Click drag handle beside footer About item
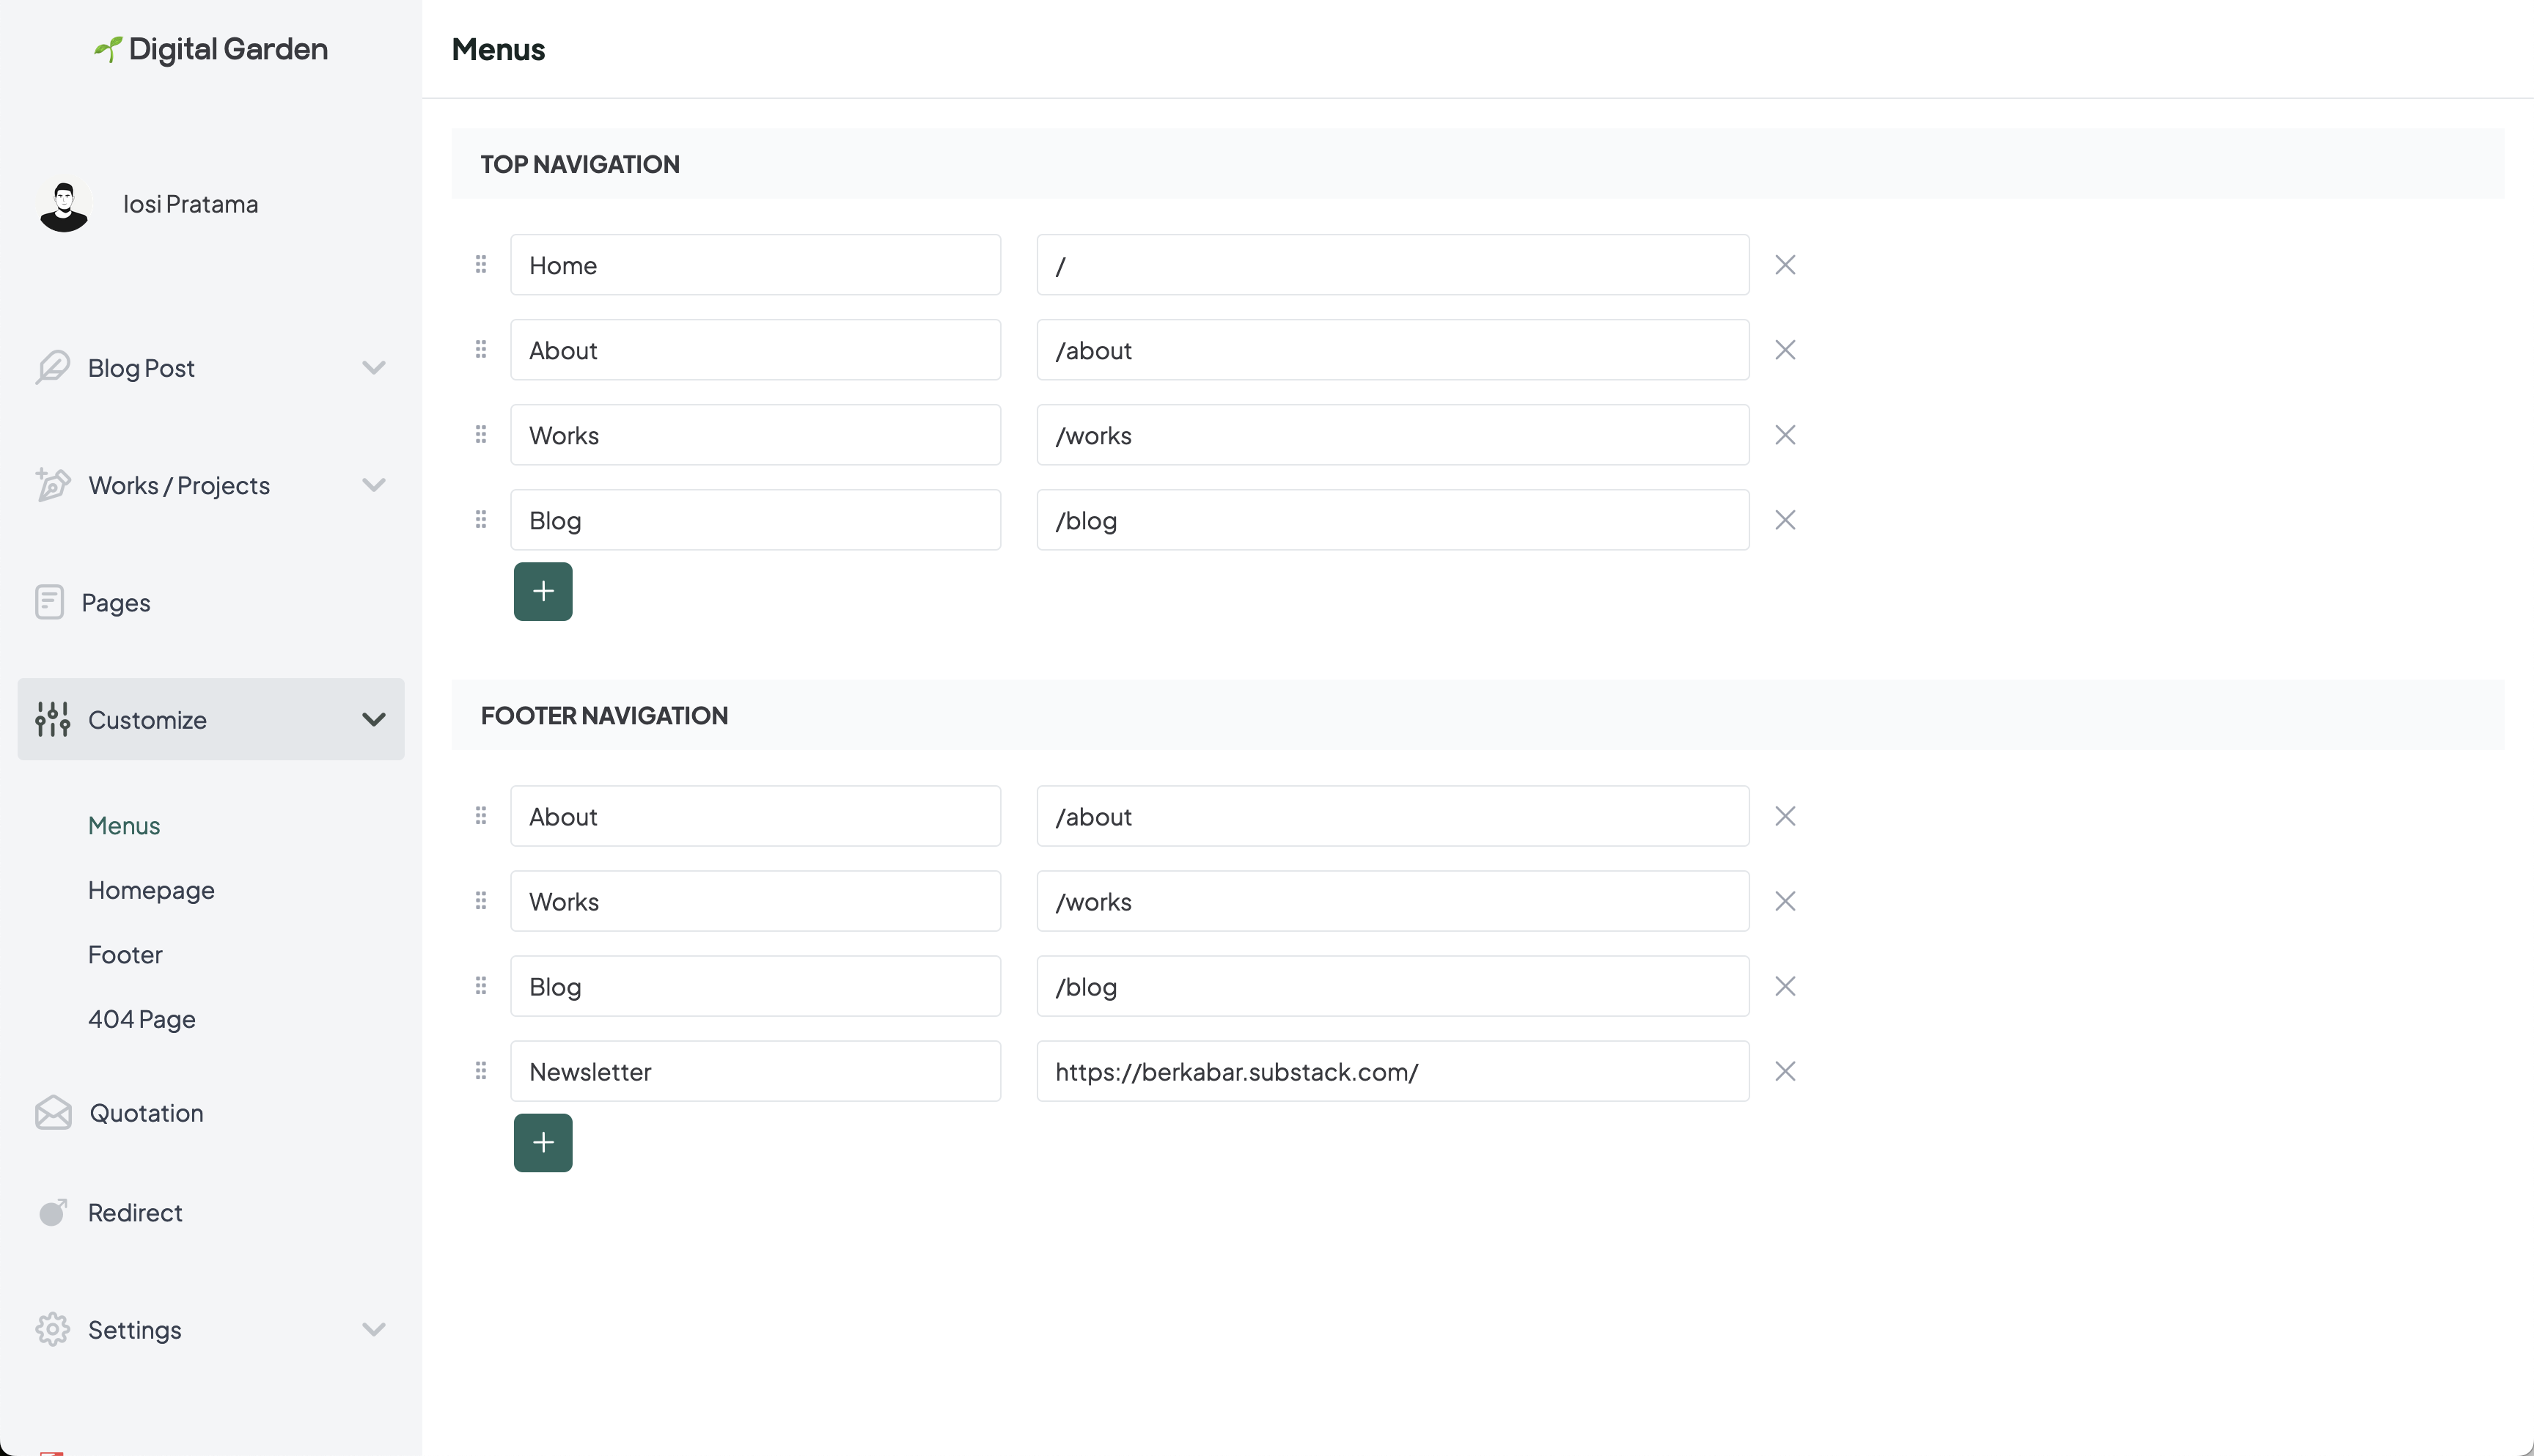Screen dimensions: 2534x1456 pos(481,816)
